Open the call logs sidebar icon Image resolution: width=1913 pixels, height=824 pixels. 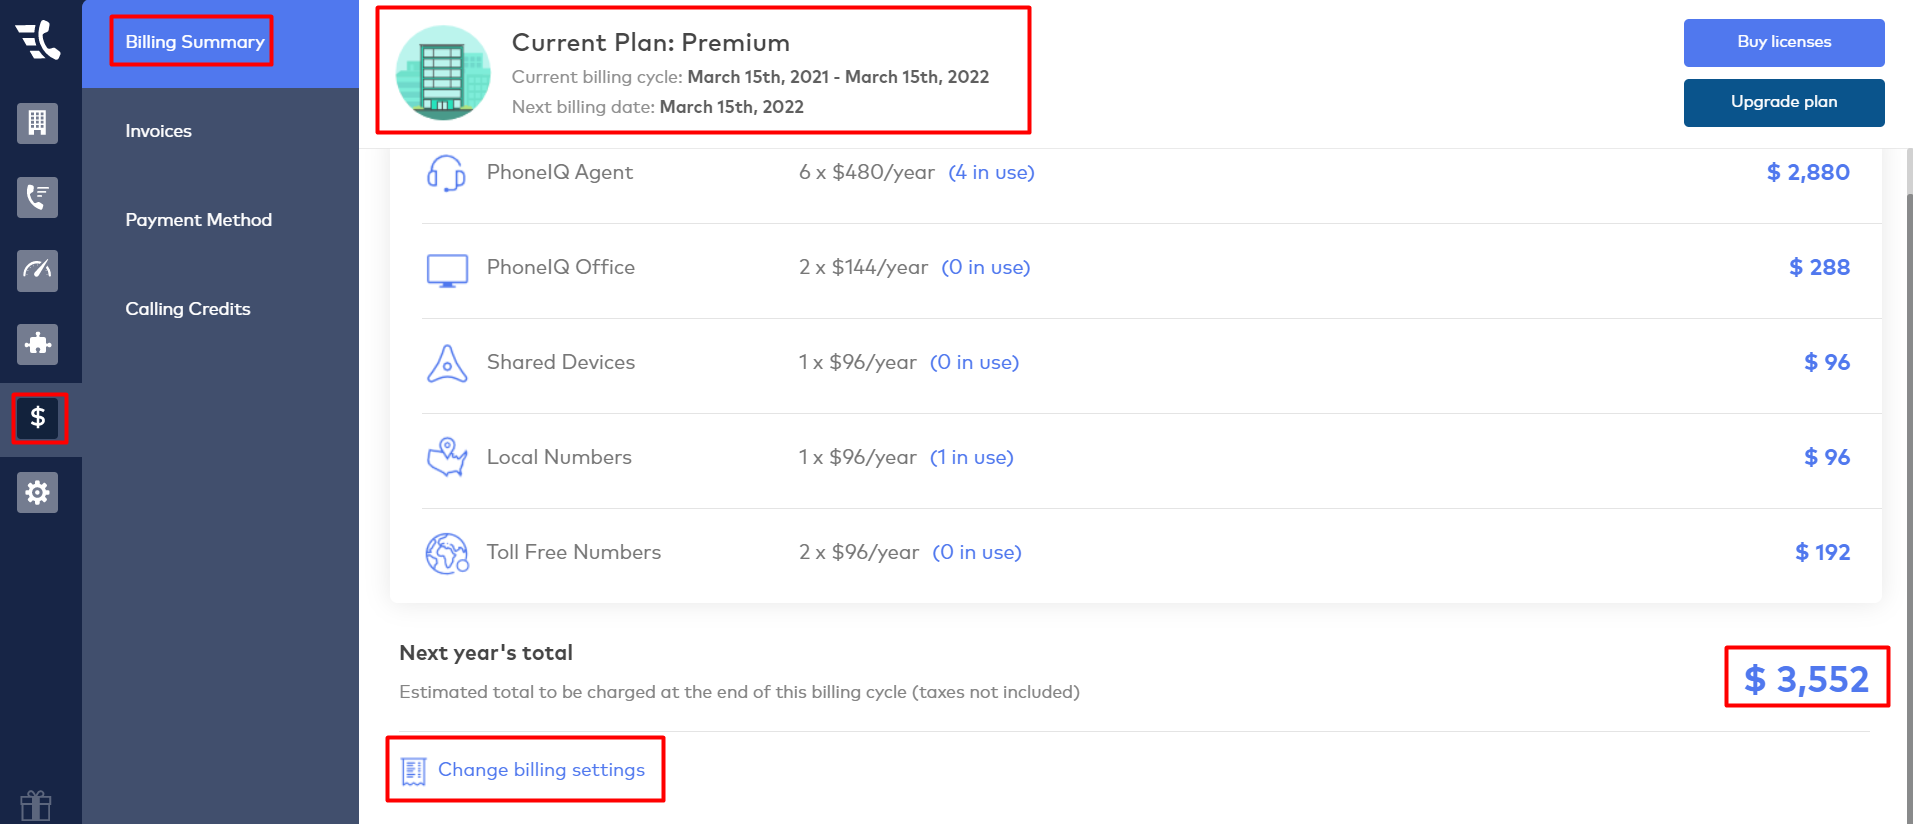click(37, 197)
